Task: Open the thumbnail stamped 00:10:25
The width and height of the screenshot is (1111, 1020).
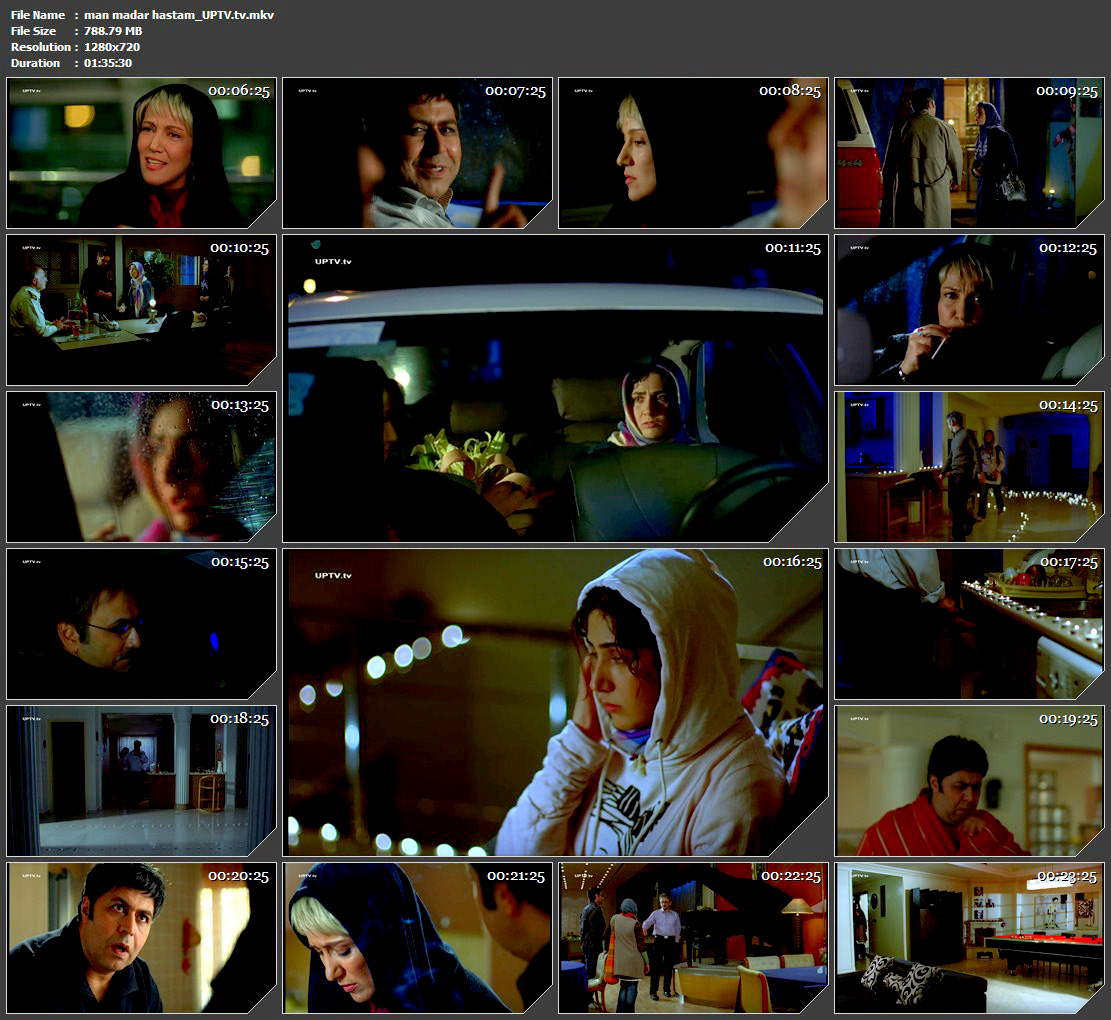Action: pyautogui.click(x=142, y=310)
